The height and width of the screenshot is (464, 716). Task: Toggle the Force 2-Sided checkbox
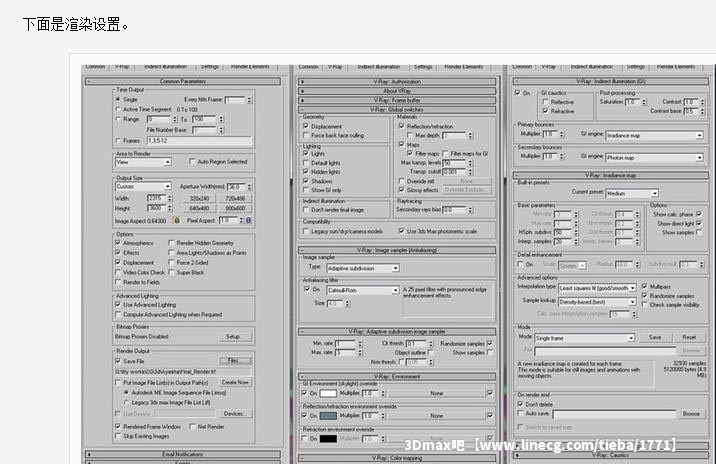click(x=171, y=263)
